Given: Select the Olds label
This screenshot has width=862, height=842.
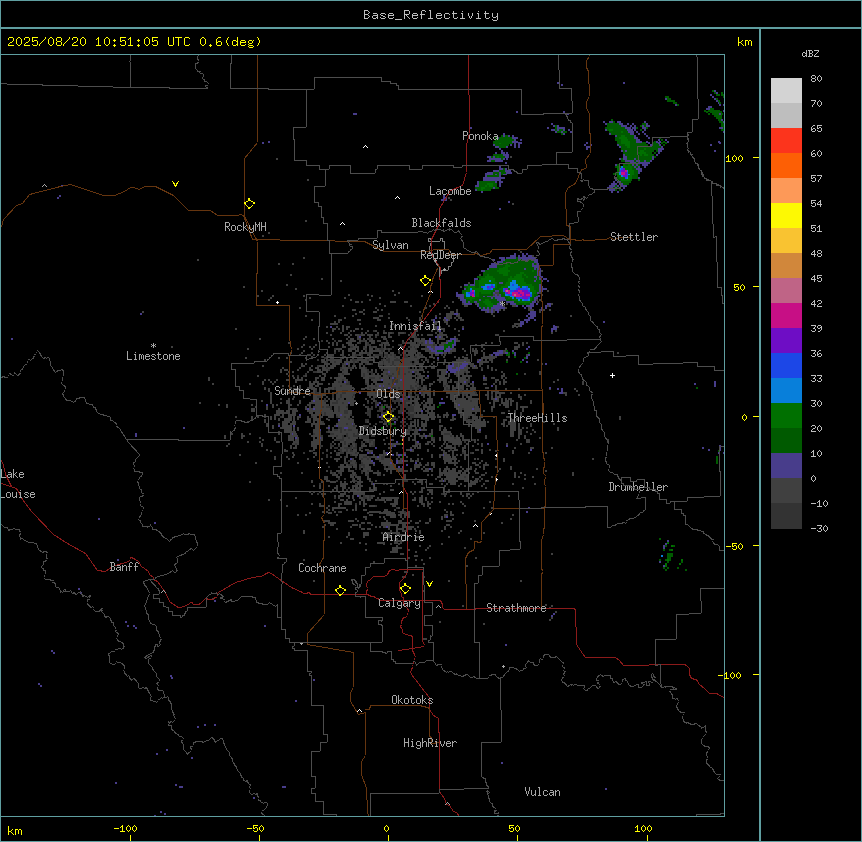Looking at the screenshot, I should coord(388,394).
